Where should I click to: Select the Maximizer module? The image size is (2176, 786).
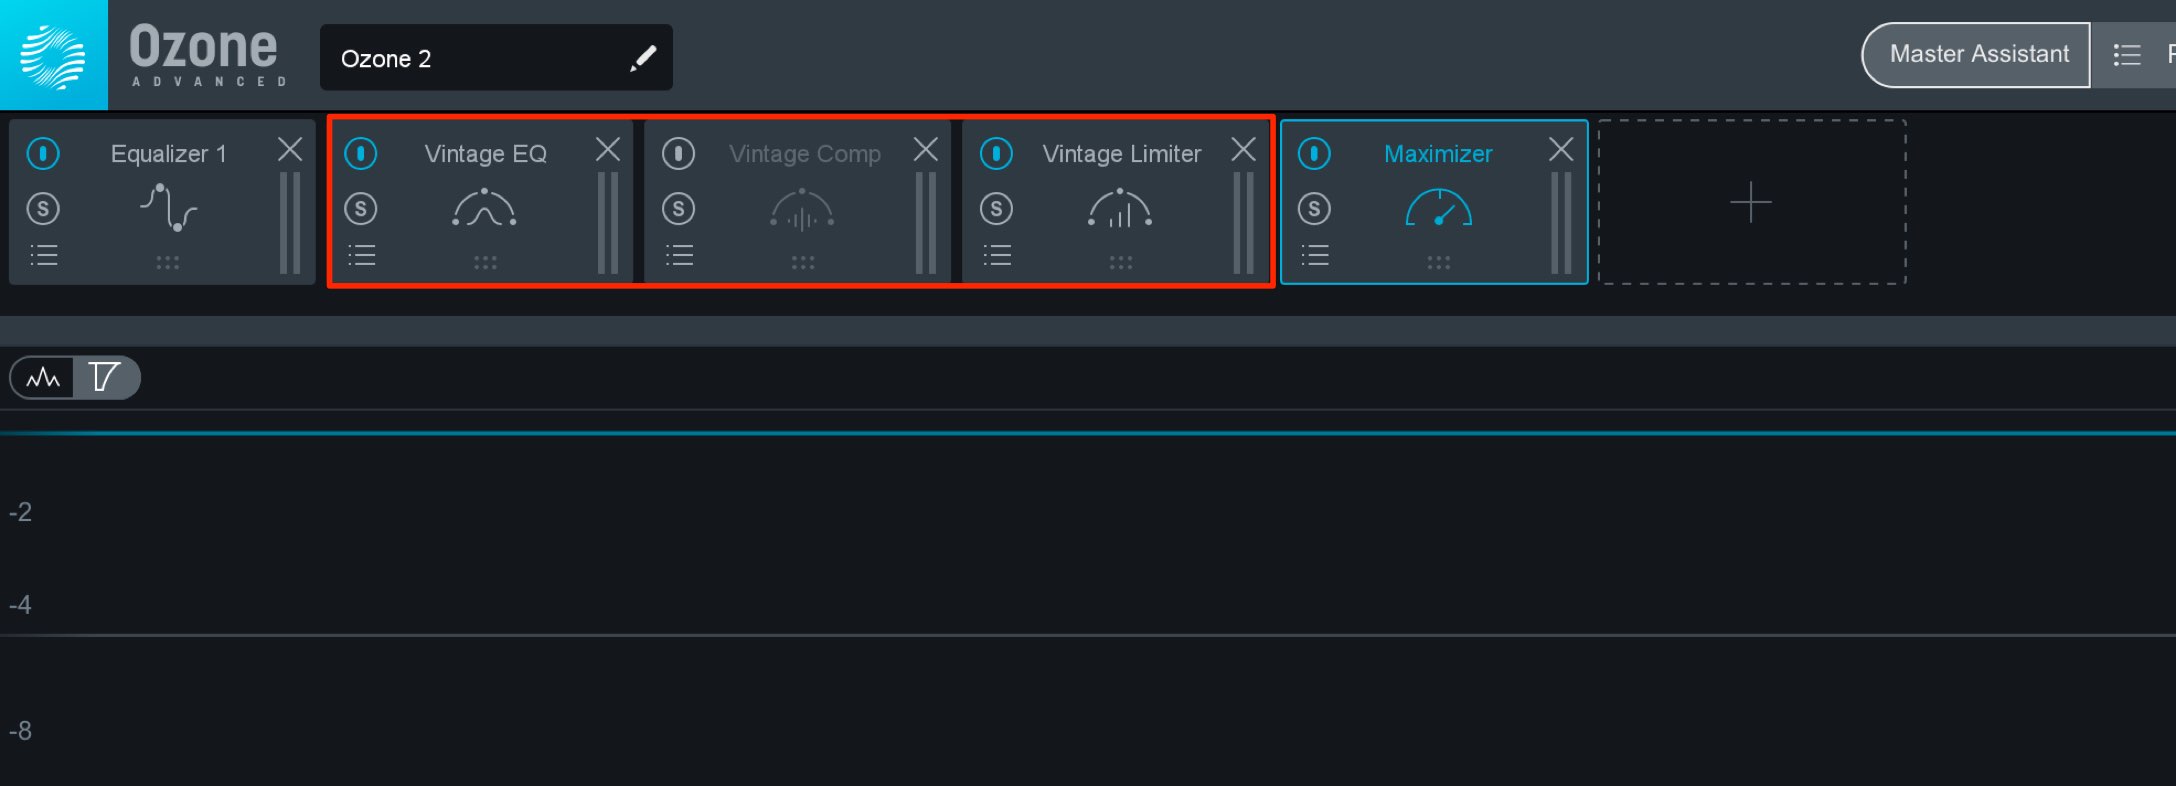(1438, 154)
